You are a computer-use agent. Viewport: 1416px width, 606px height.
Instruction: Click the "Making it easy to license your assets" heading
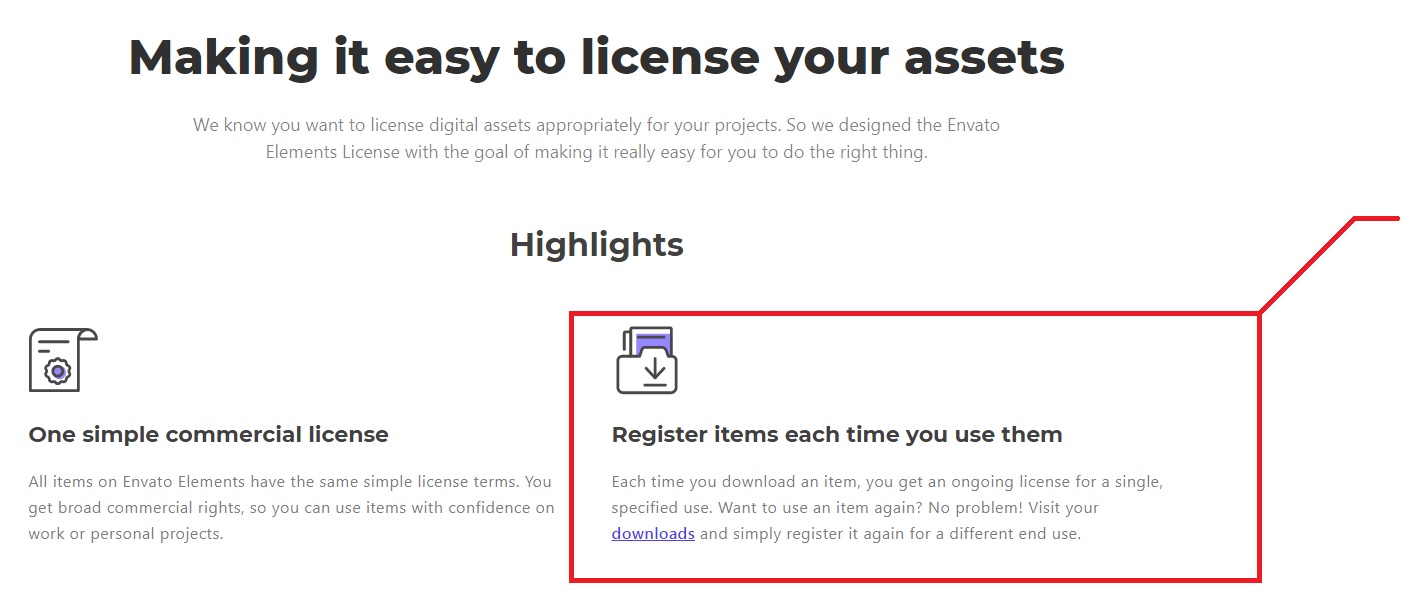(596, 58)
